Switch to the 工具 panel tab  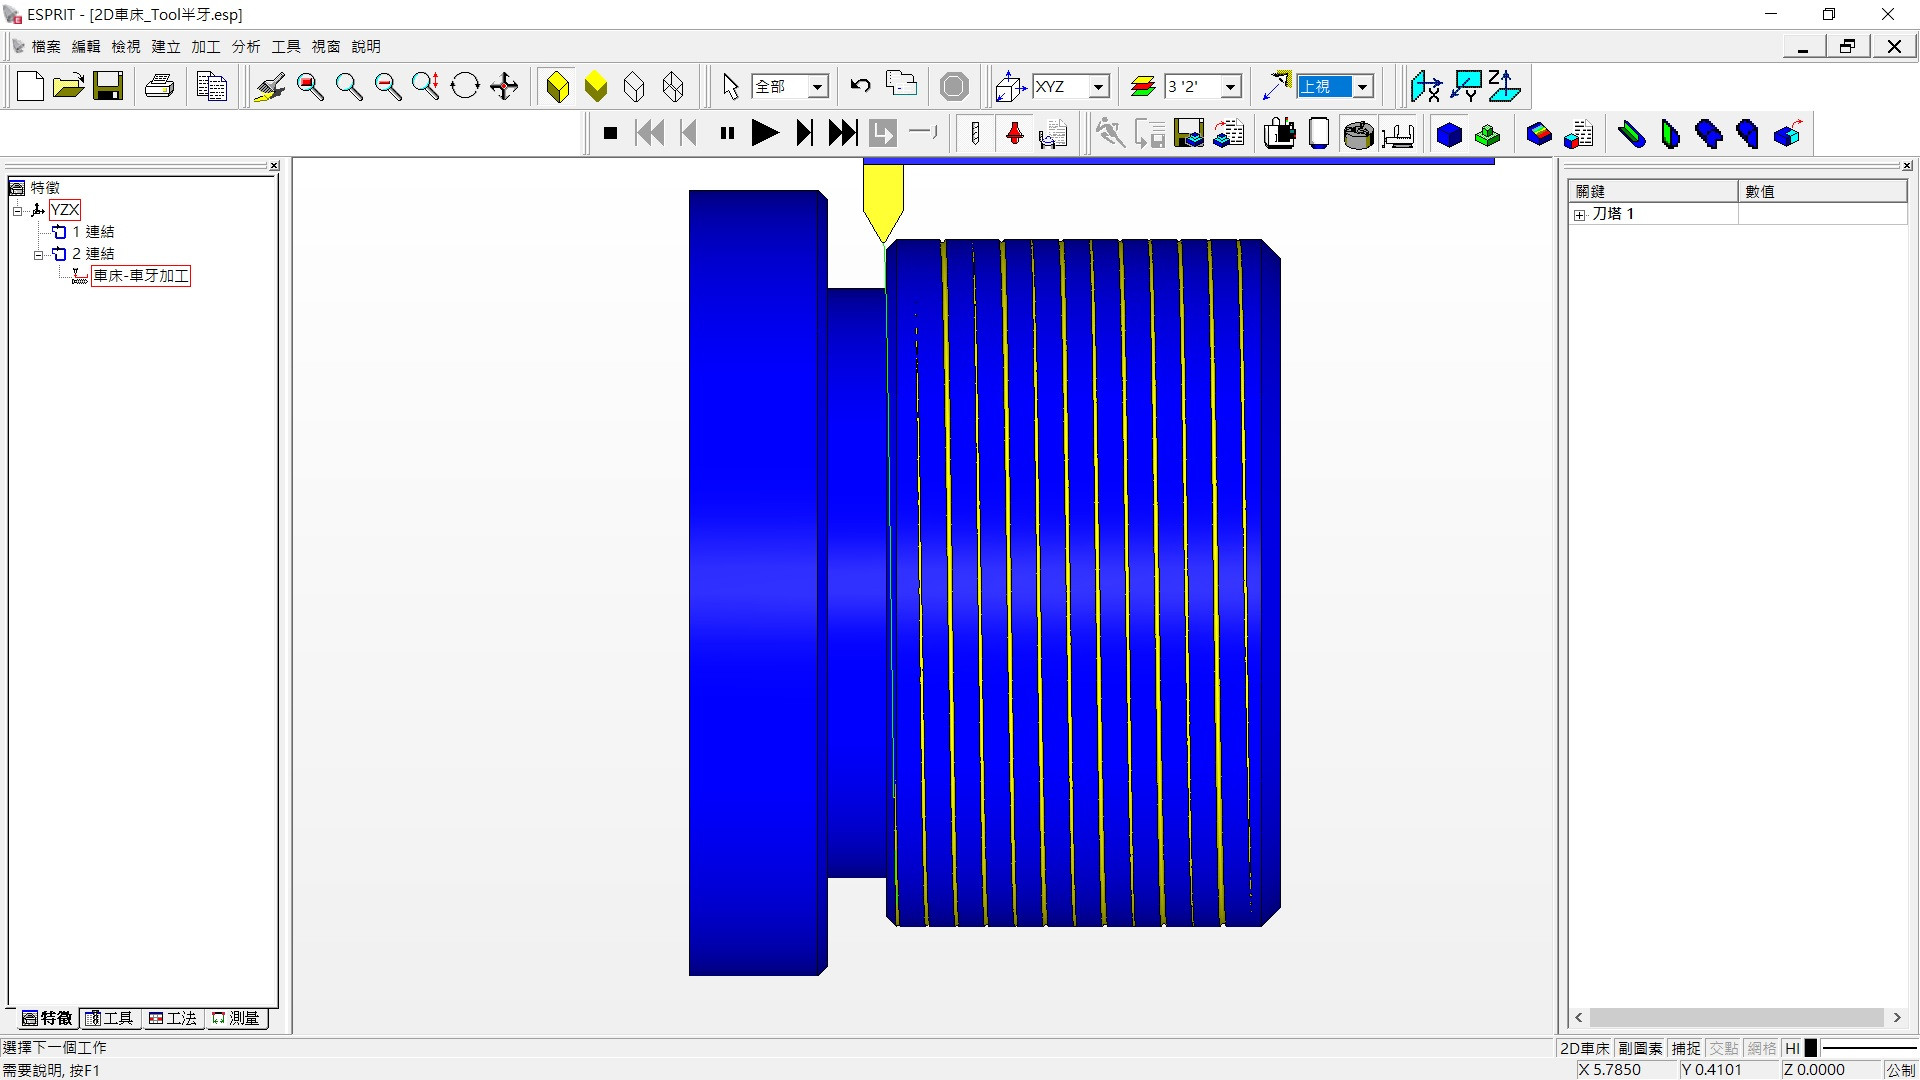(x=110, y=1018)
